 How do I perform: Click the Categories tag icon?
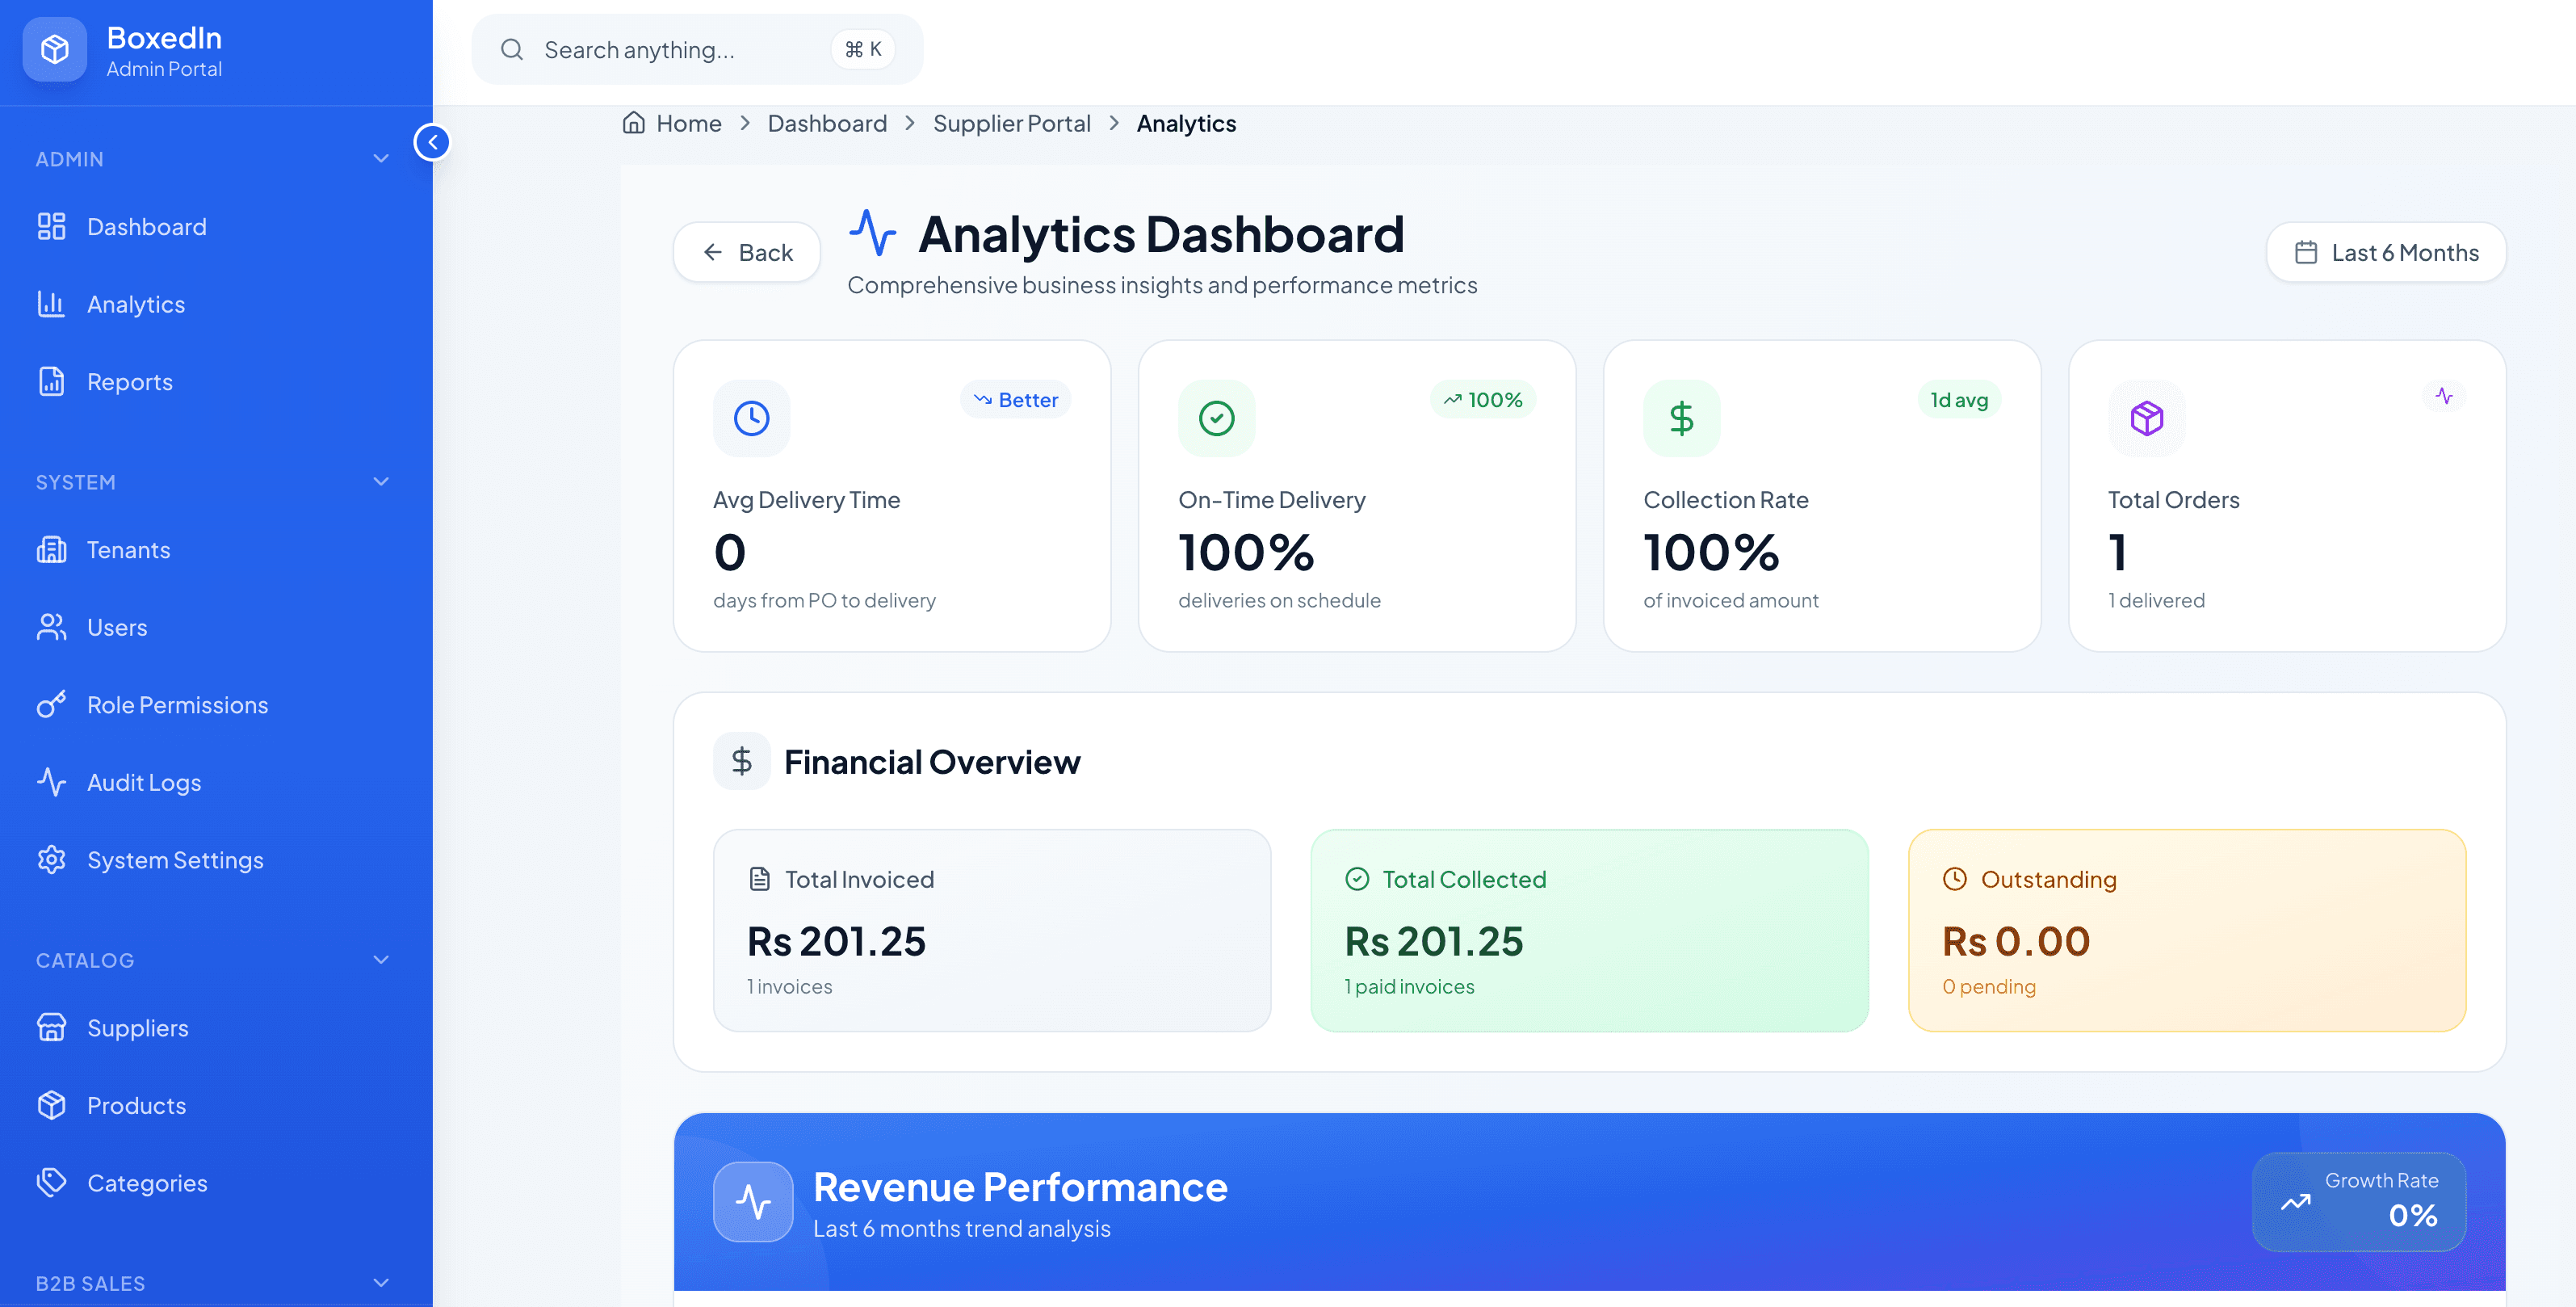[x=51, y=1183]
